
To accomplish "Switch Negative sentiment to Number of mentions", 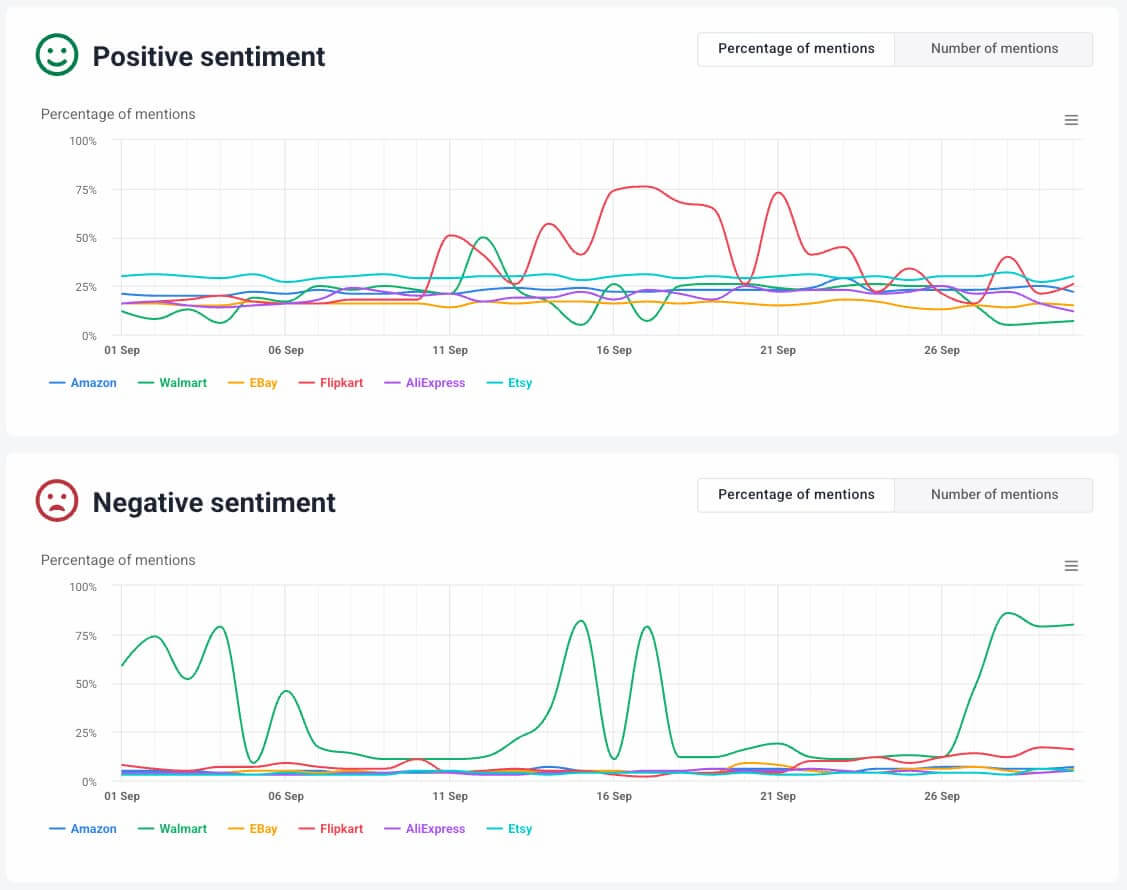I will click(x=994, y=494).
